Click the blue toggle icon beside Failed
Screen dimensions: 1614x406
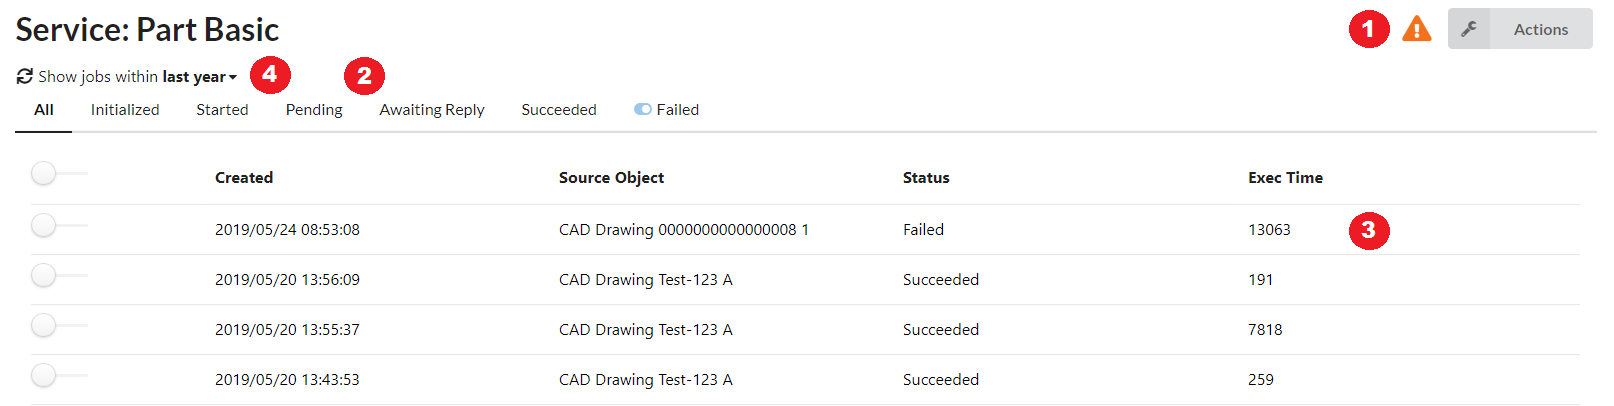tap(642, 110)
